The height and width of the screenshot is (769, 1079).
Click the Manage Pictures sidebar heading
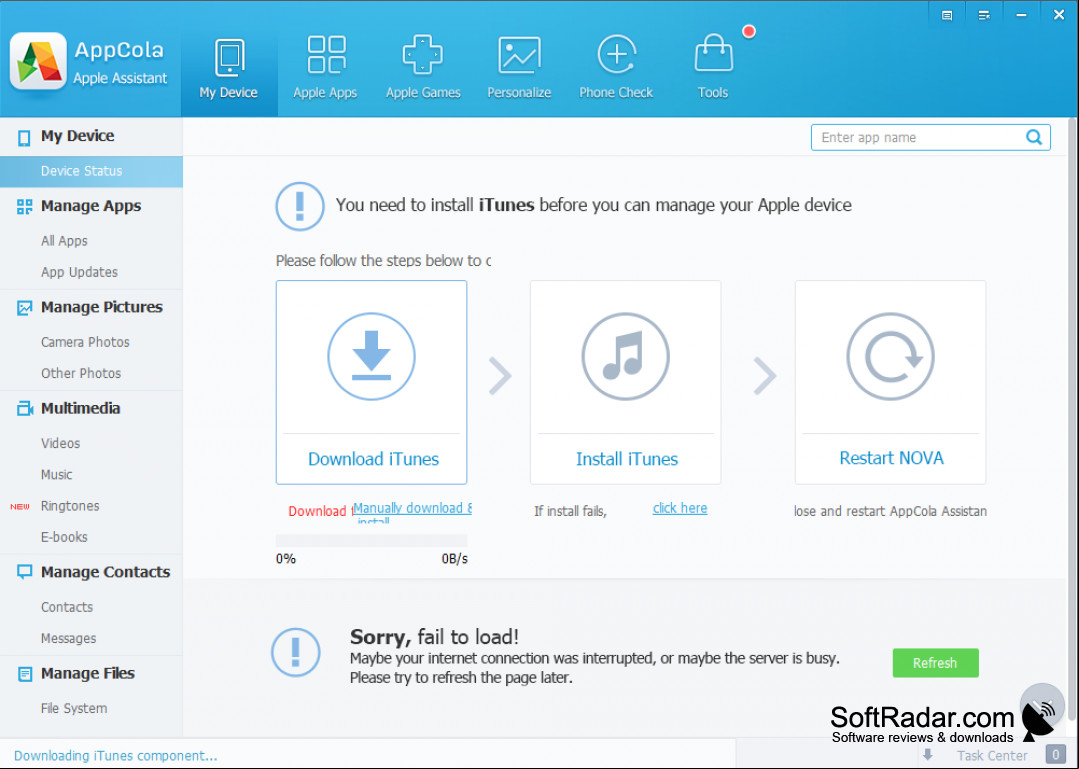pyautogui.click(x=102, y=307)
